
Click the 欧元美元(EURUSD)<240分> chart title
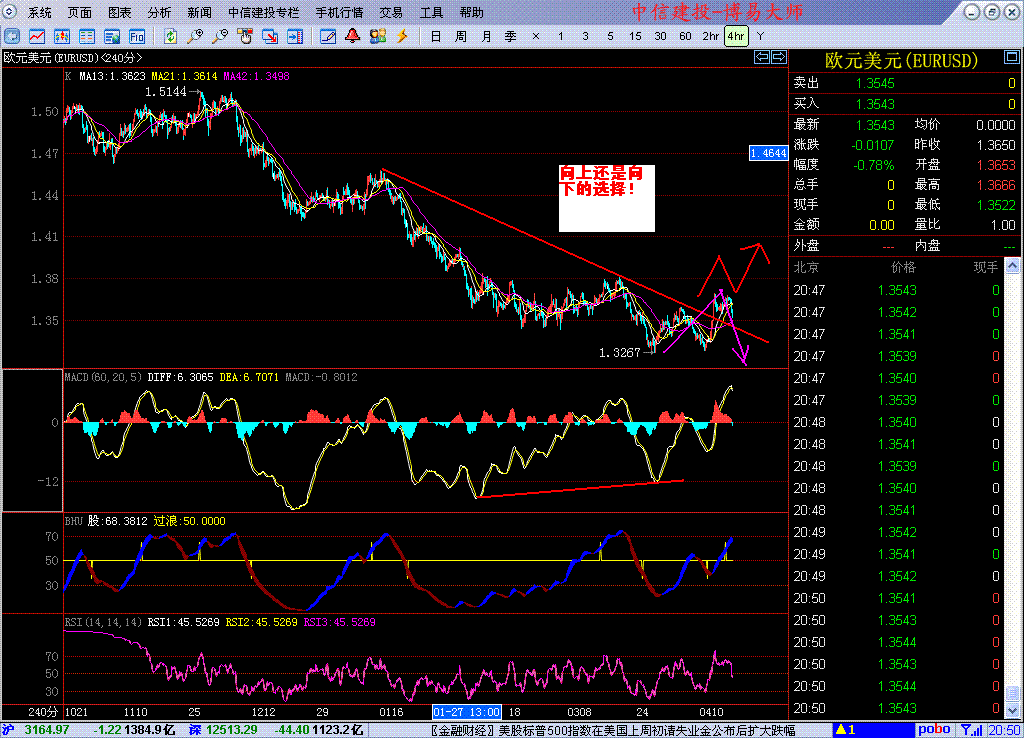tap(72, 57)
